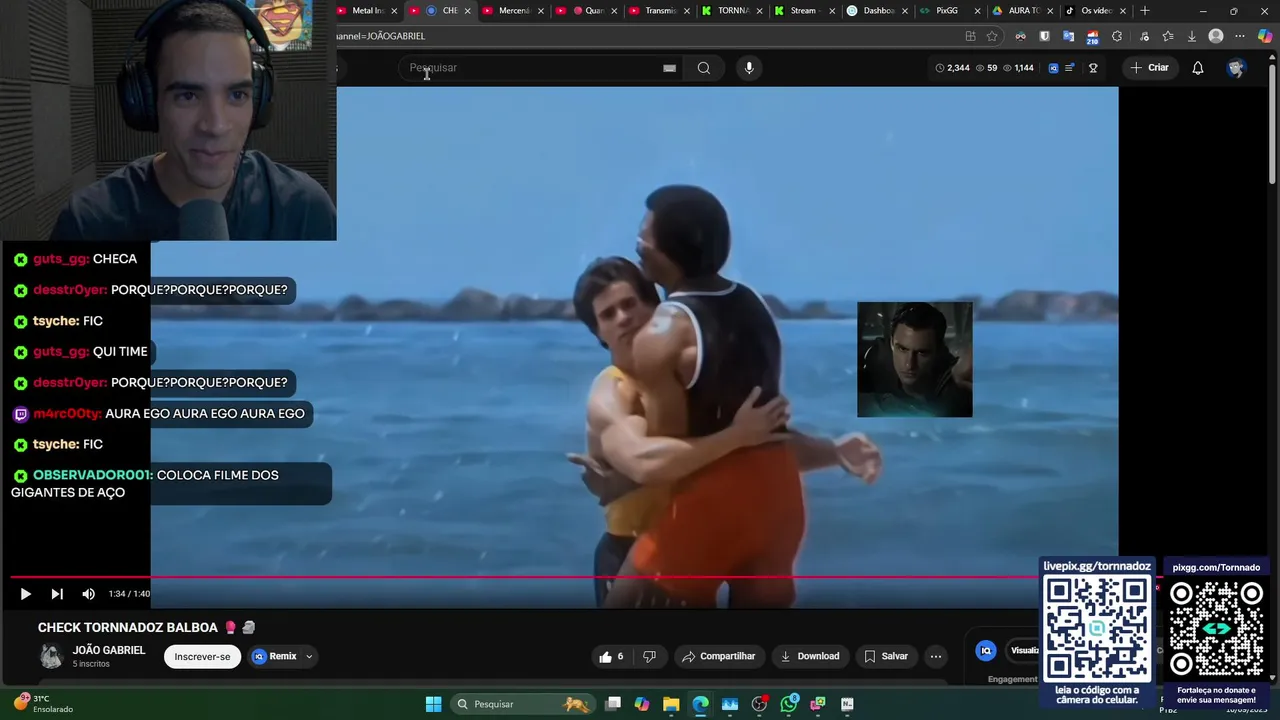Screen dimensions: 1280x720
Task: Start voice search with the microphone
Action: pyautogui.click(x=749, y=68)
